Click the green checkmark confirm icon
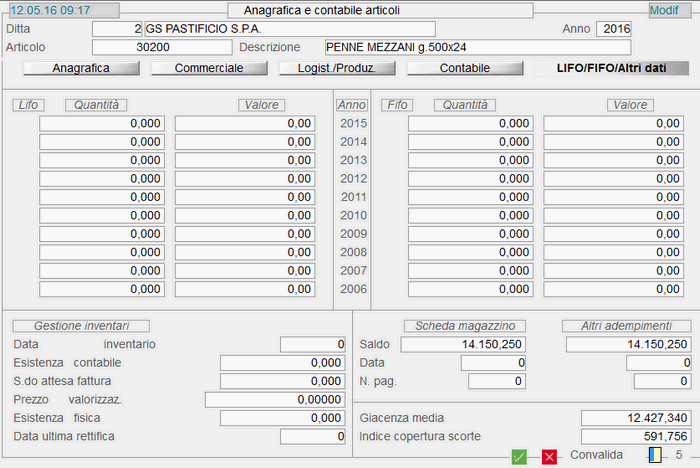 tap(519, 456)
